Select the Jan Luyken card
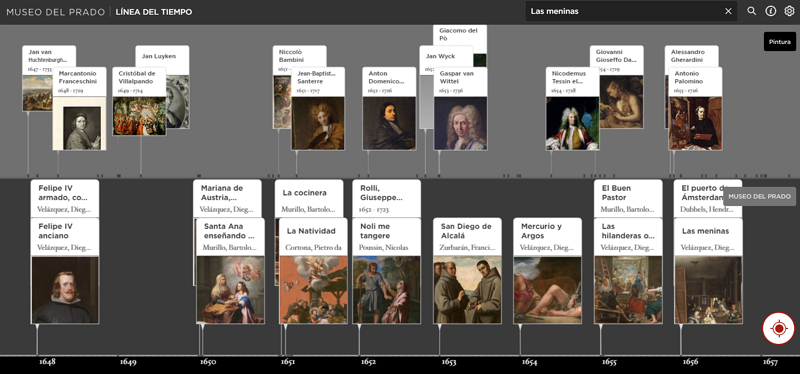Screen dimensions: 800x374 point(162,56)
